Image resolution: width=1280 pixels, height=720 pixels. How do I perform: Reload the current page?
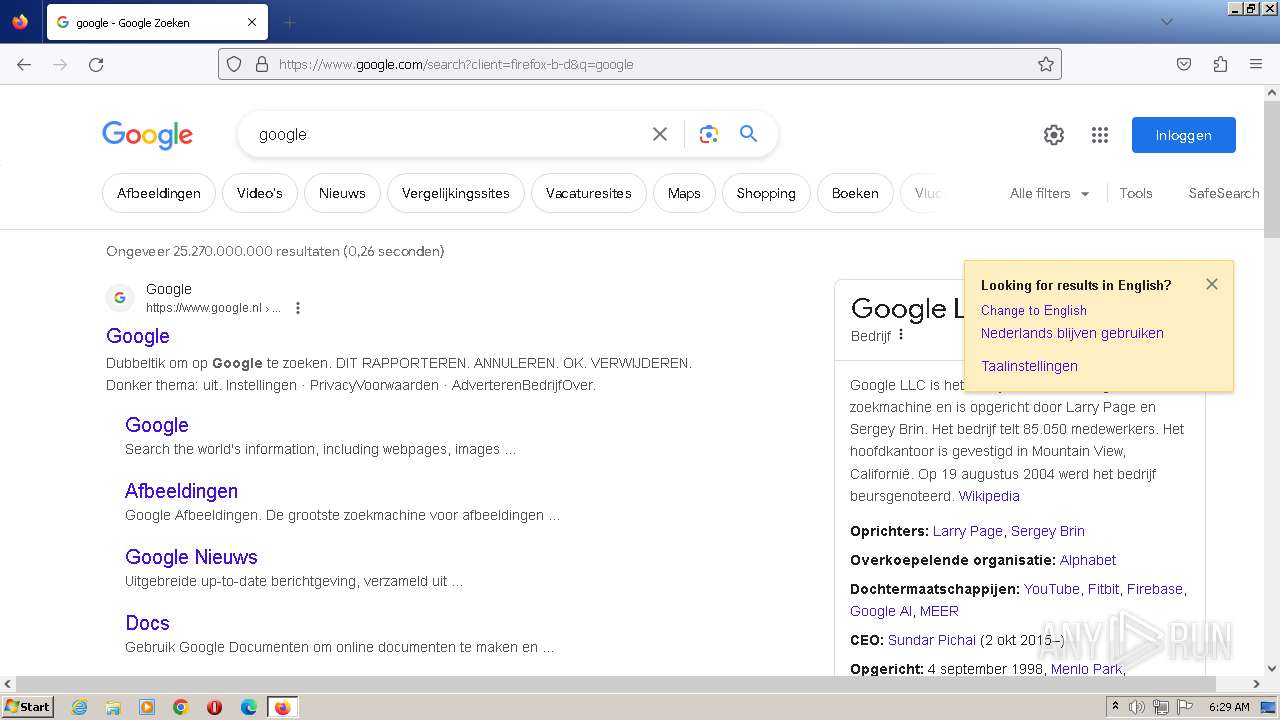(96, 64)
